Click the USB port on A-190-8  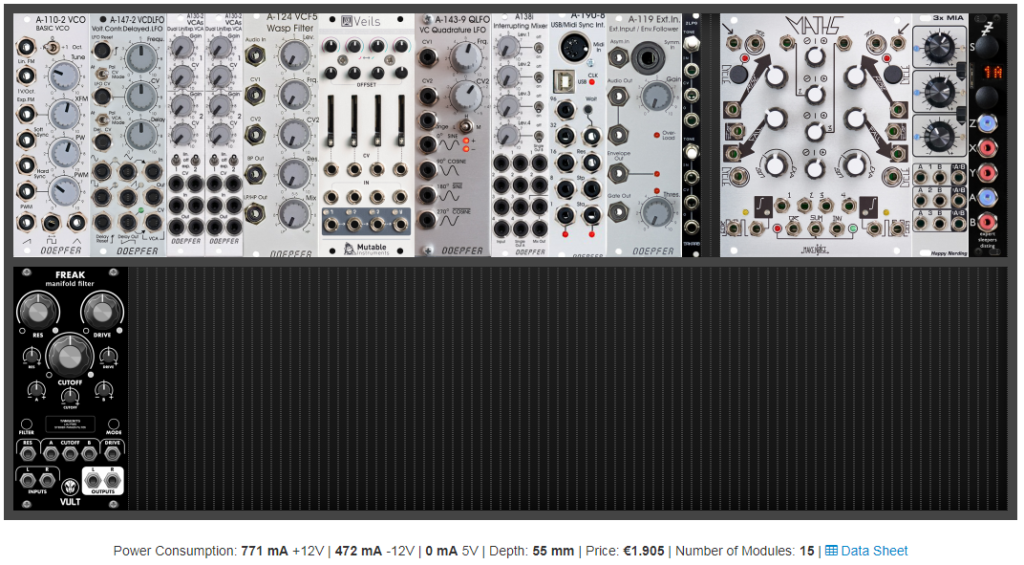tap(563, 82)
